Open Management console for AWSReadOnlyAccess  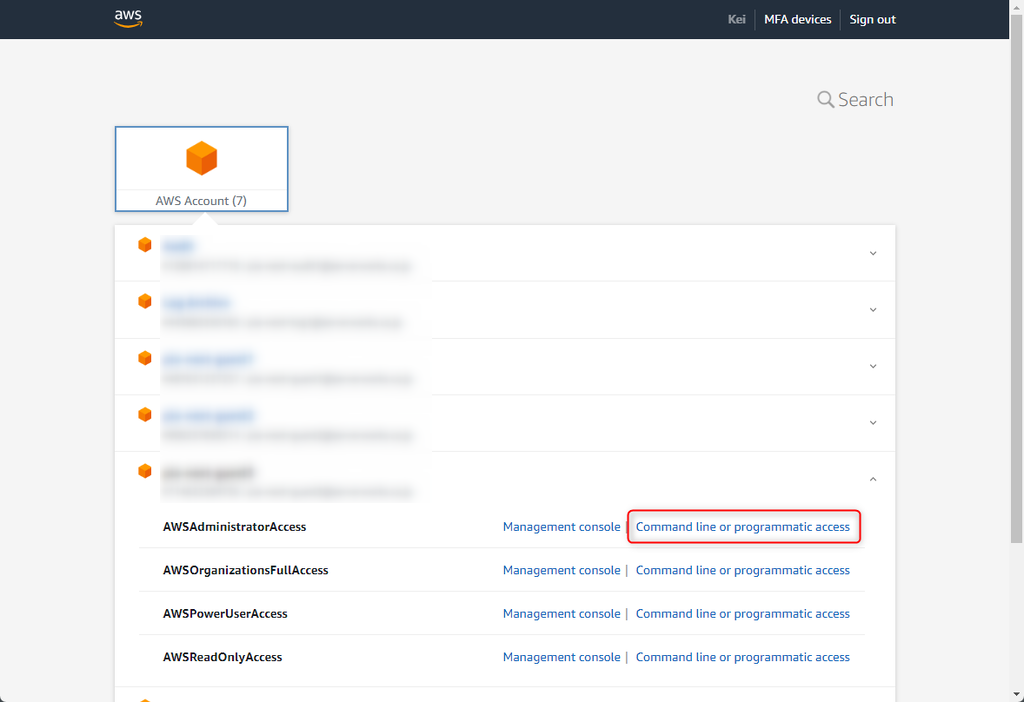coord(561,657)
